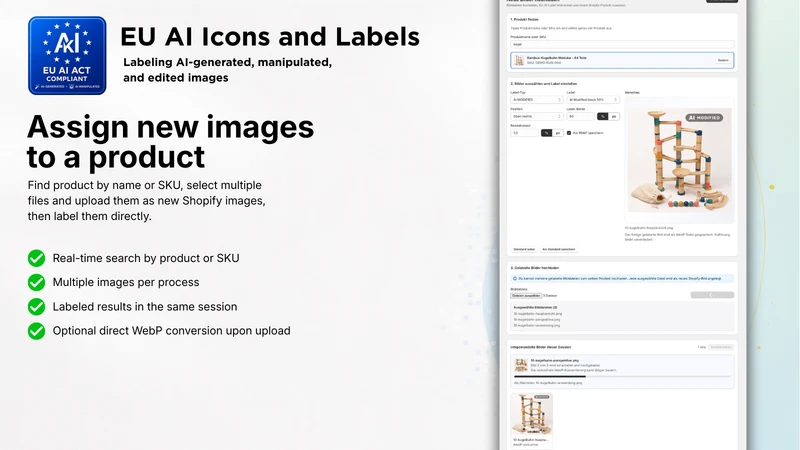The width and height of the screenshot is (800, 450).
Task: Select px unit for label width
Action: click(614, 116)
